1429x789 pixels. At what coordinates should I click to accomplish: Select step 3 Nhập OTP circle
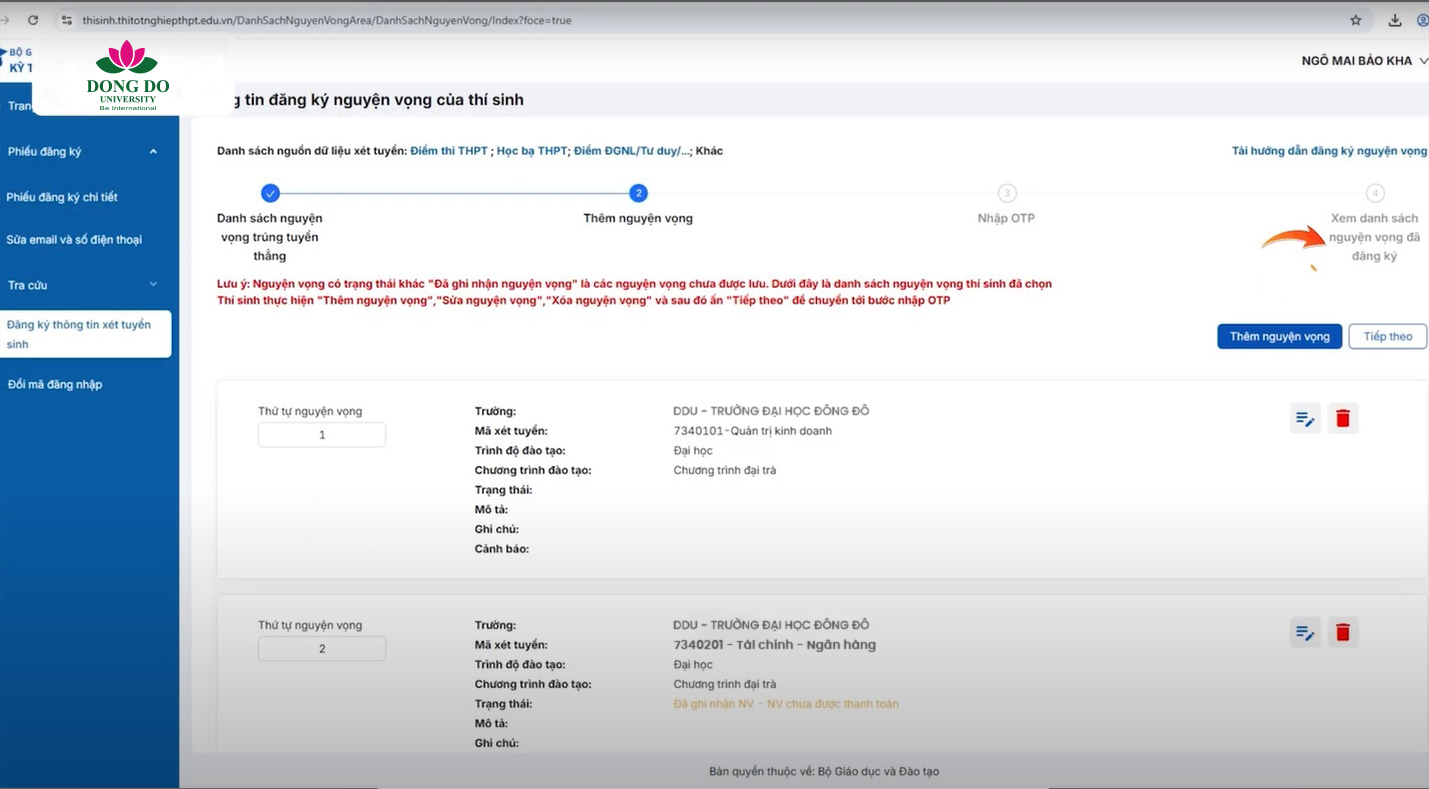(x=1006, y=193)
